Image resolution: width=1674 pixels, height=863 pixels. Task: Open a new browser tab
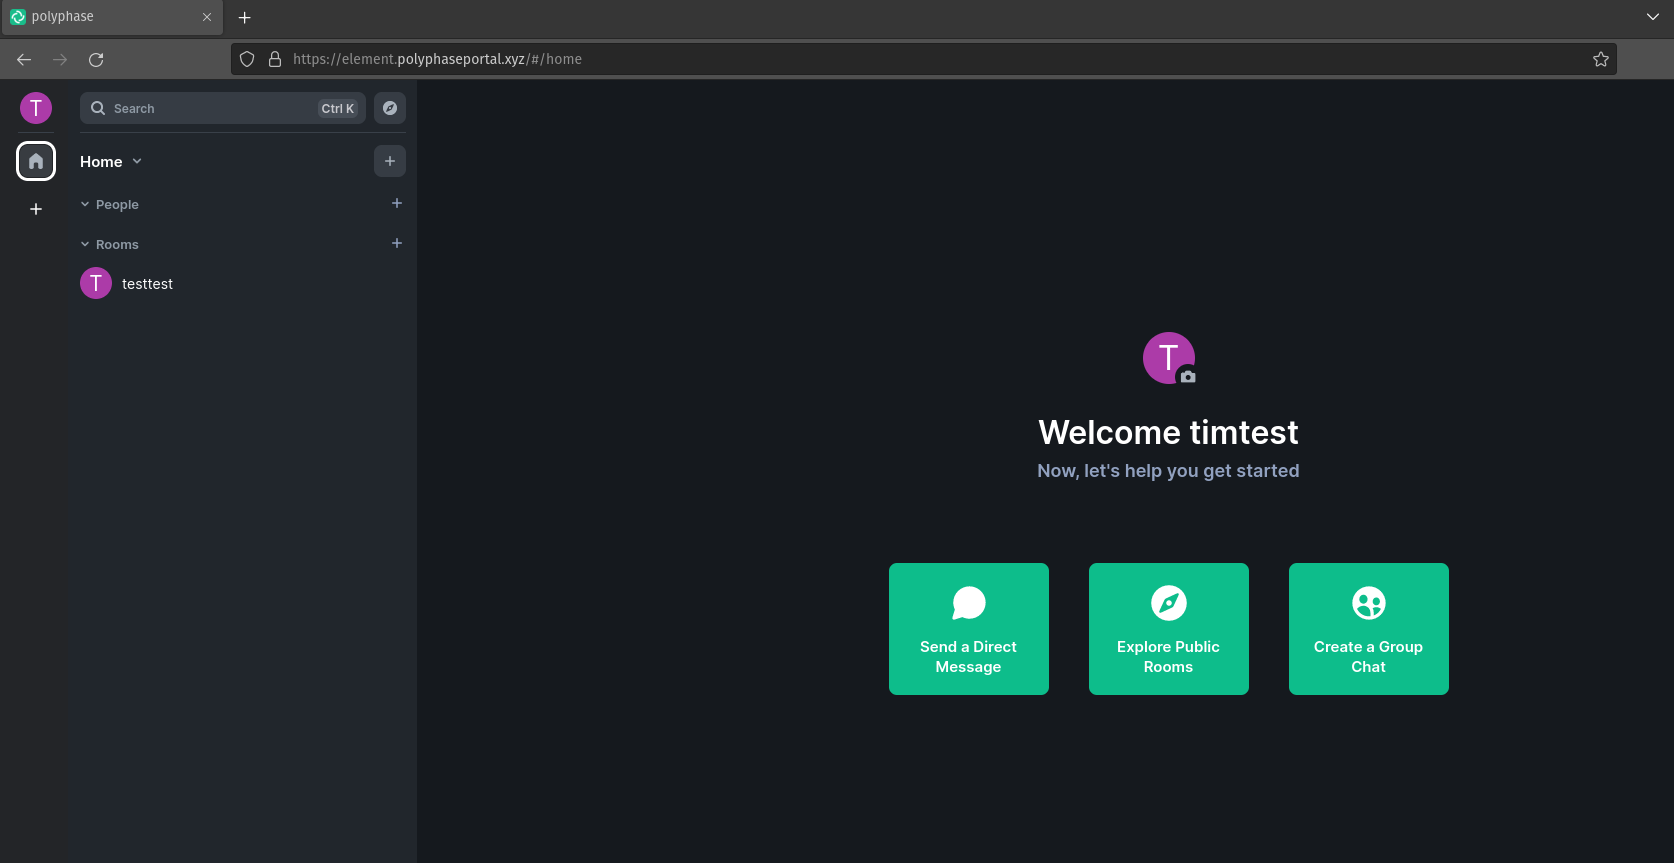(245, 17)
